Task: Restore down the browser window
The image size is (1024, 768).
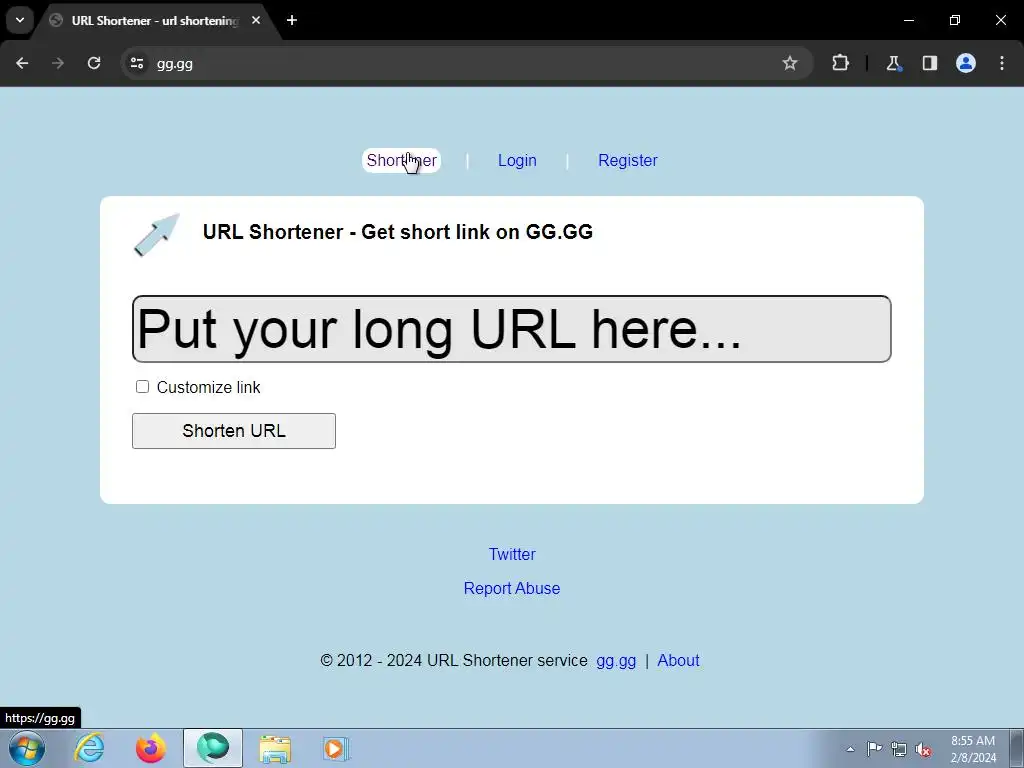Action: [955, 20]
